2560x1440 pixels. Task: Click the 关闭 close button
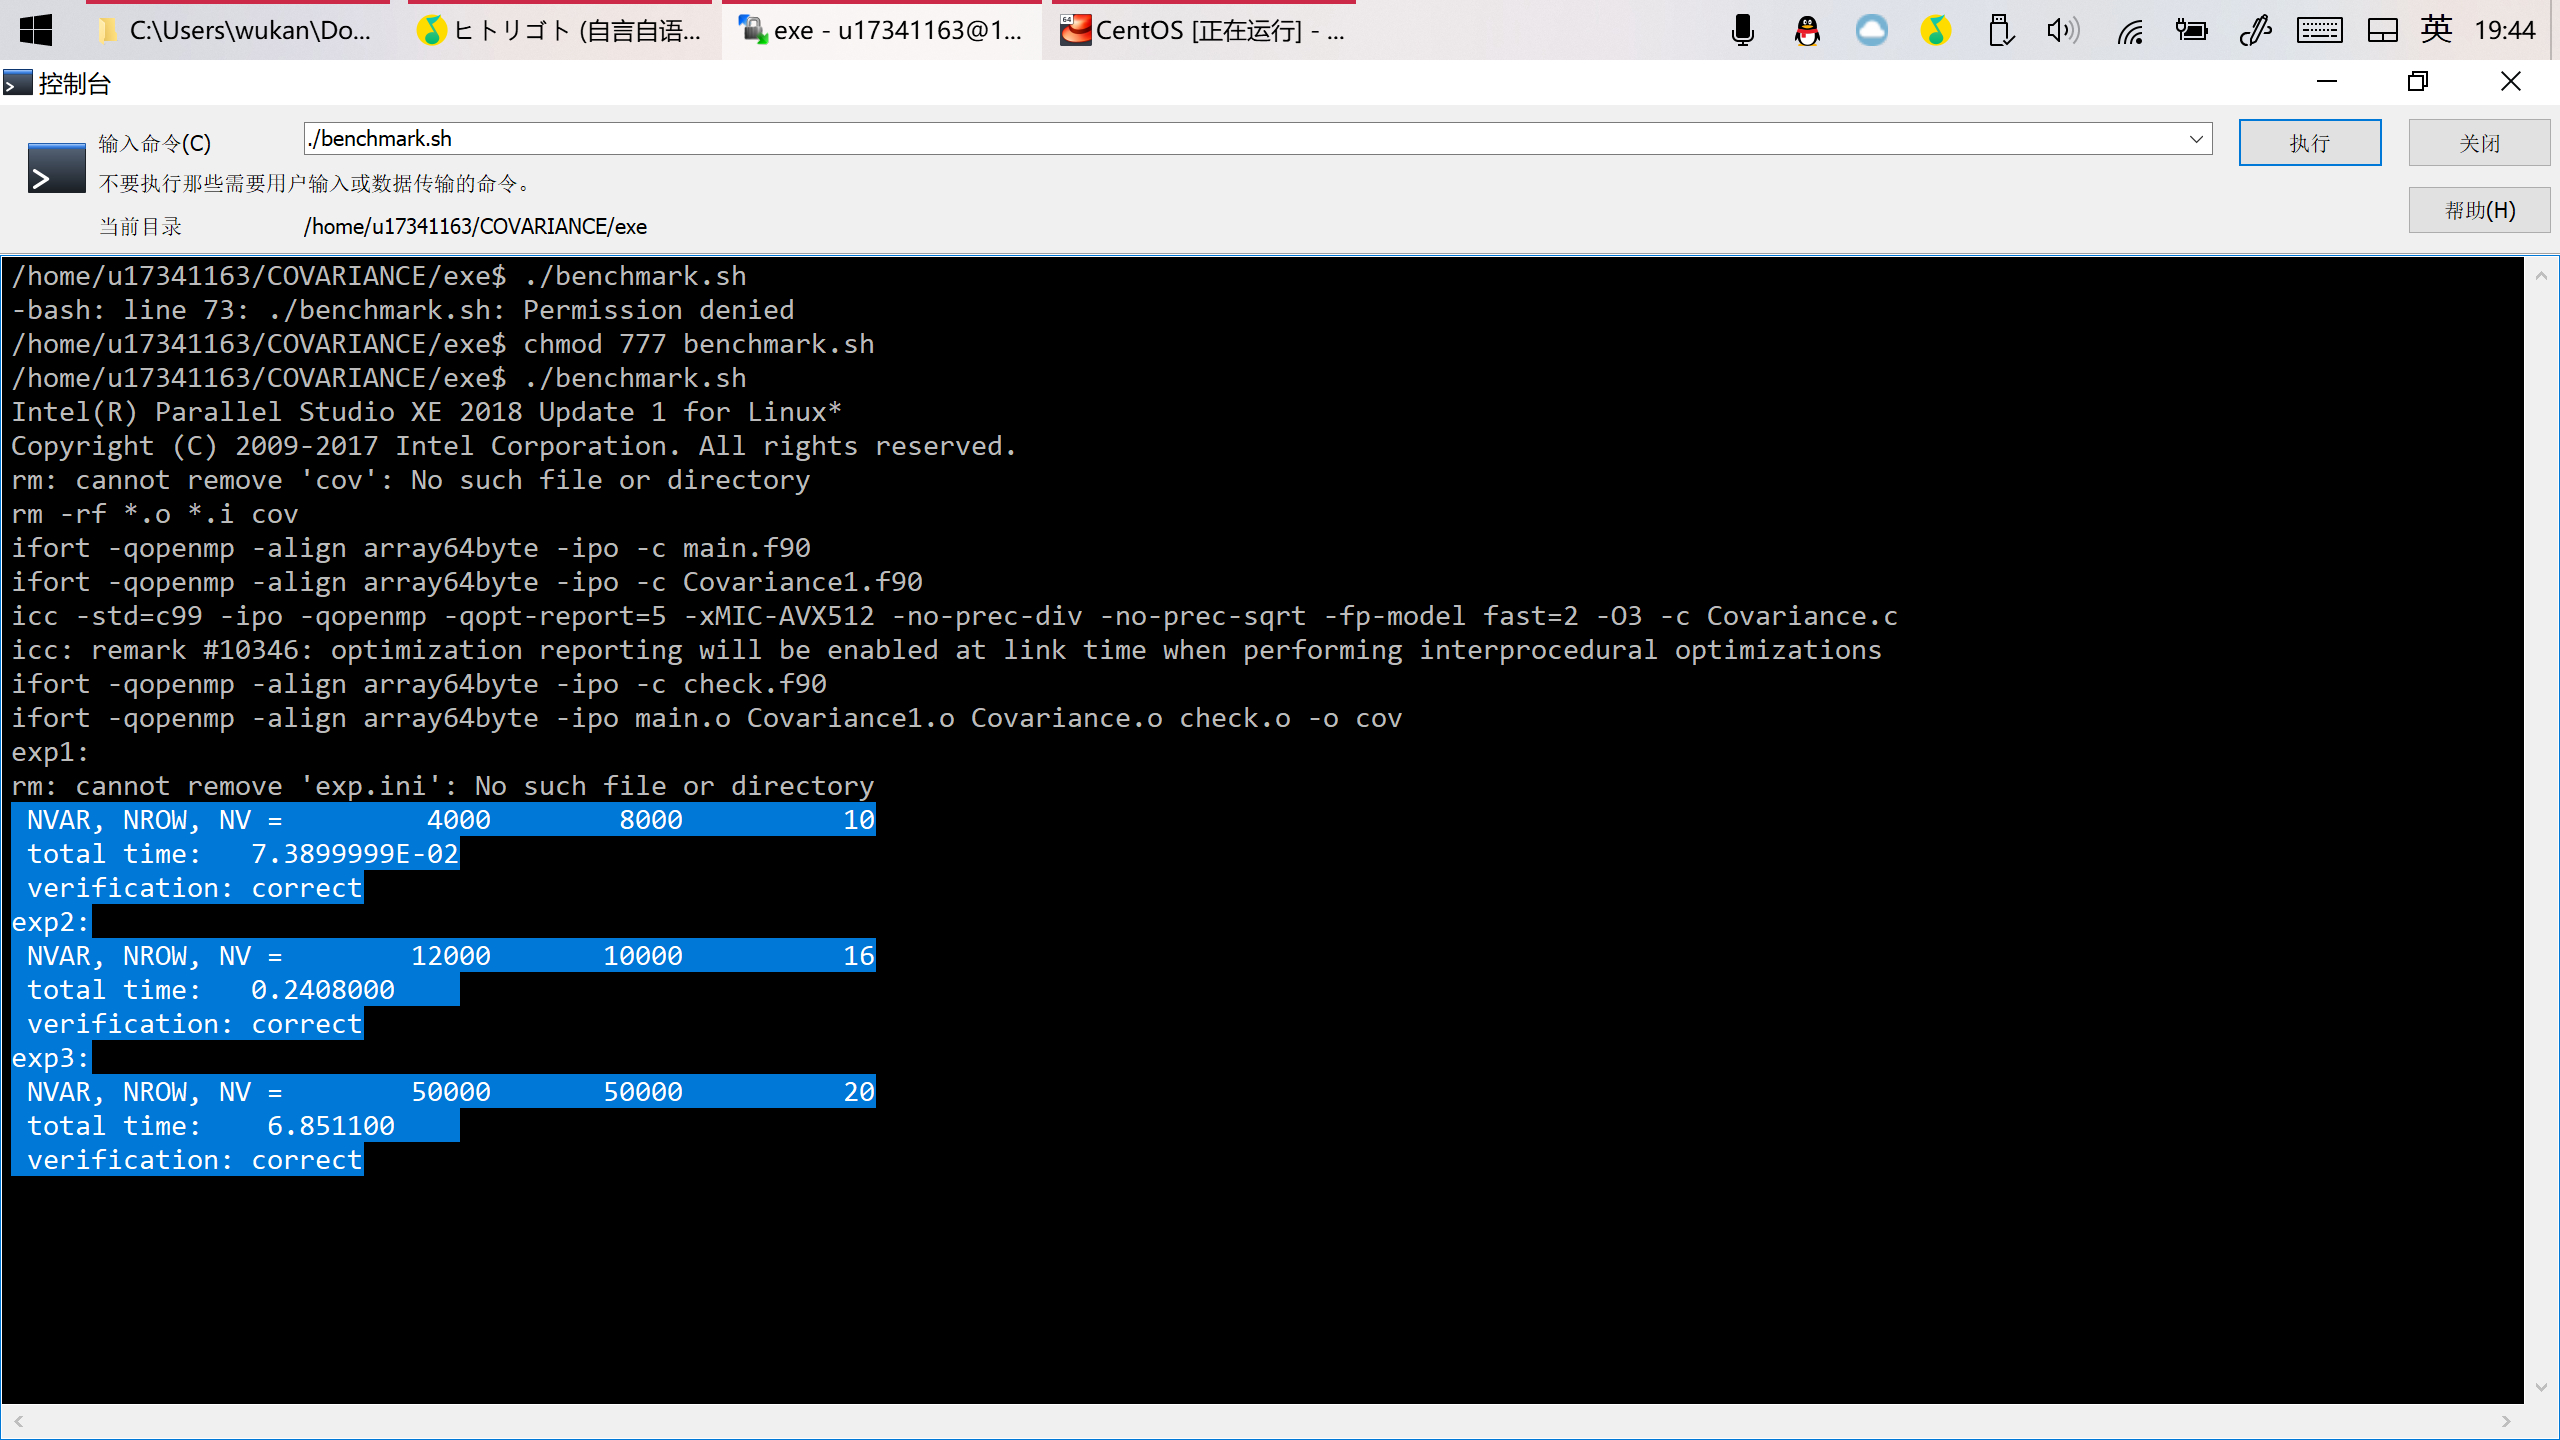pos(2478,143)
